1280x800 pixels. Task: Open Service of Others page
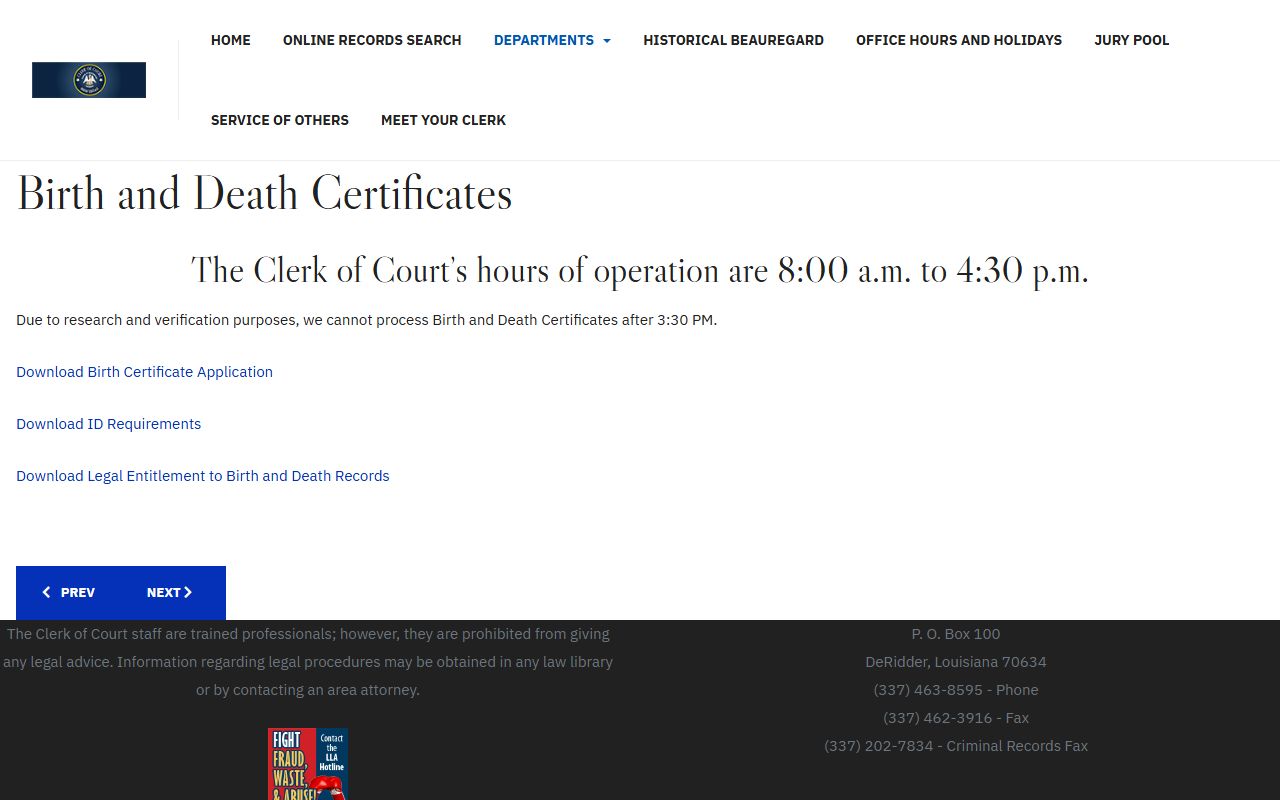click(280, 120)
